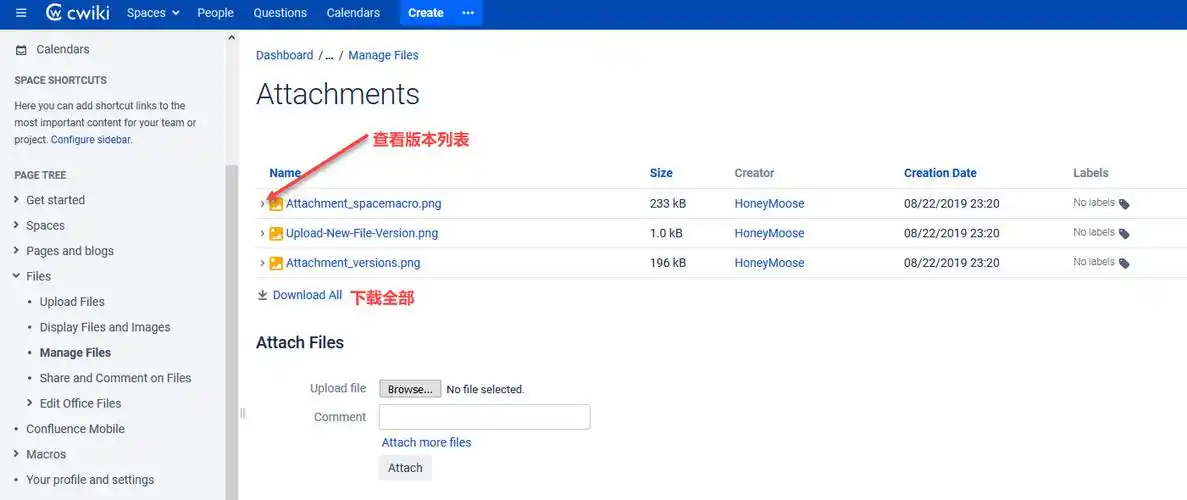Click the cwiki logo

[x=78, y=13]
